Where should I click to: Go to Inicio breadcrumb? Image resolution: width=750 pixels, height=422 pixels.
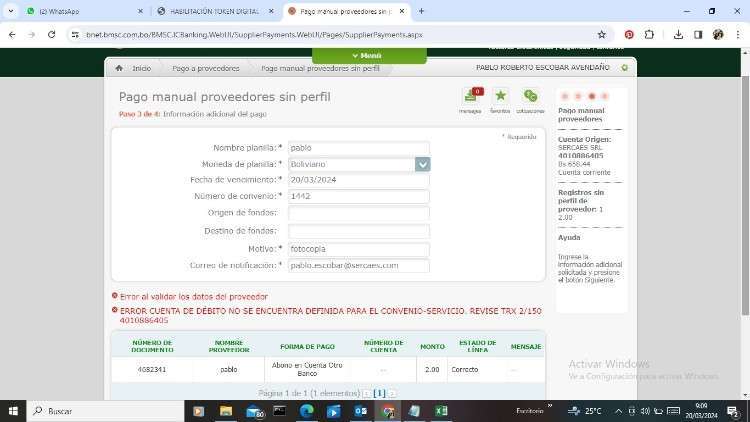pos(142,68)
